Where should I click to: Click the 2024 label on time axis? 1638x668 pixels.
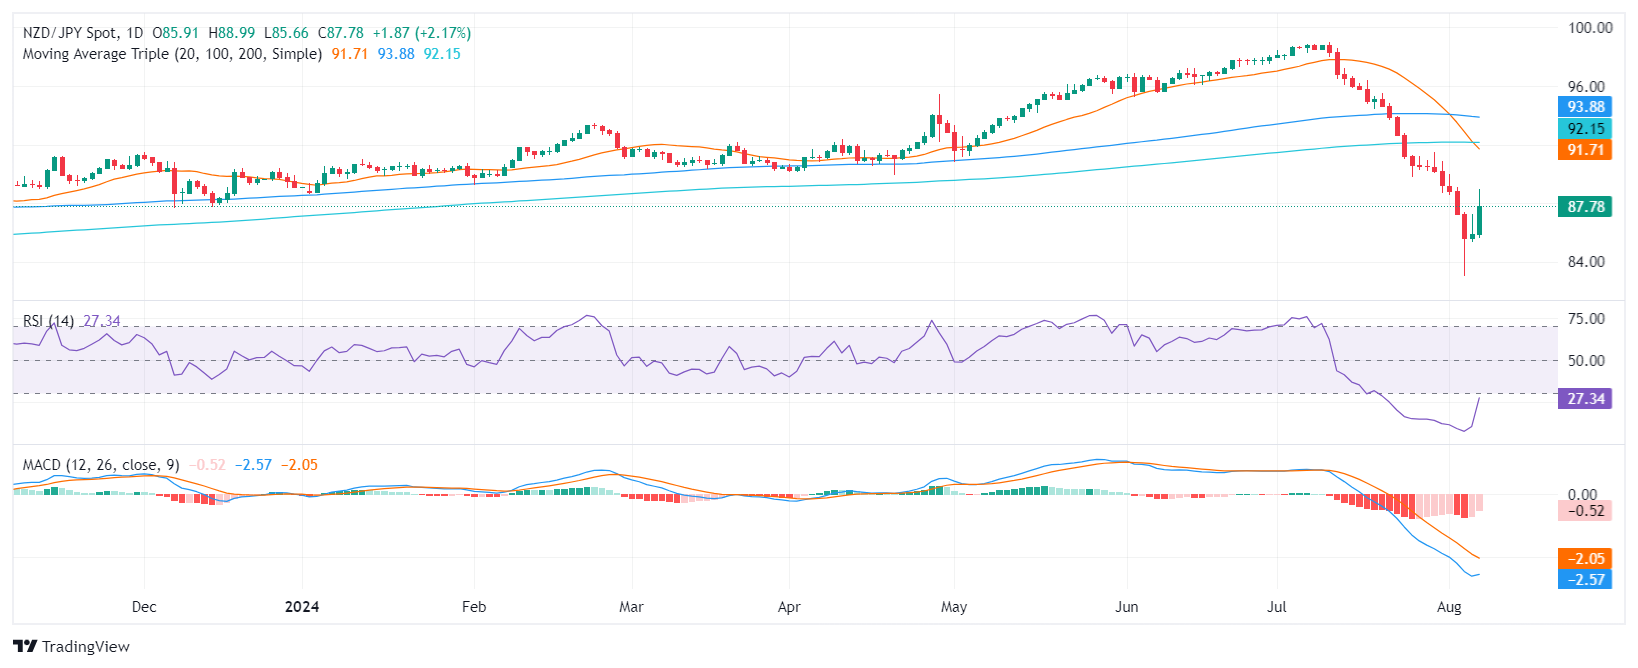pyautogui.click(x=302, y=607)
